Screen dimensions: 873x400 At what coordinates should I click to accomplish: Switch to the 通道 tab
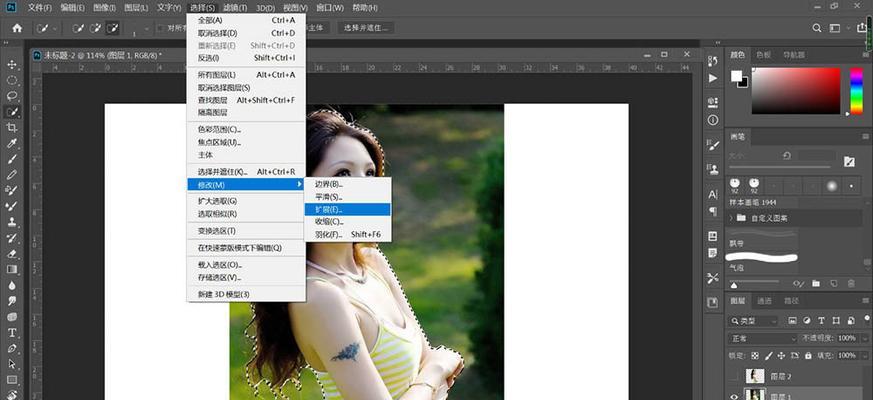click(764, 301)
